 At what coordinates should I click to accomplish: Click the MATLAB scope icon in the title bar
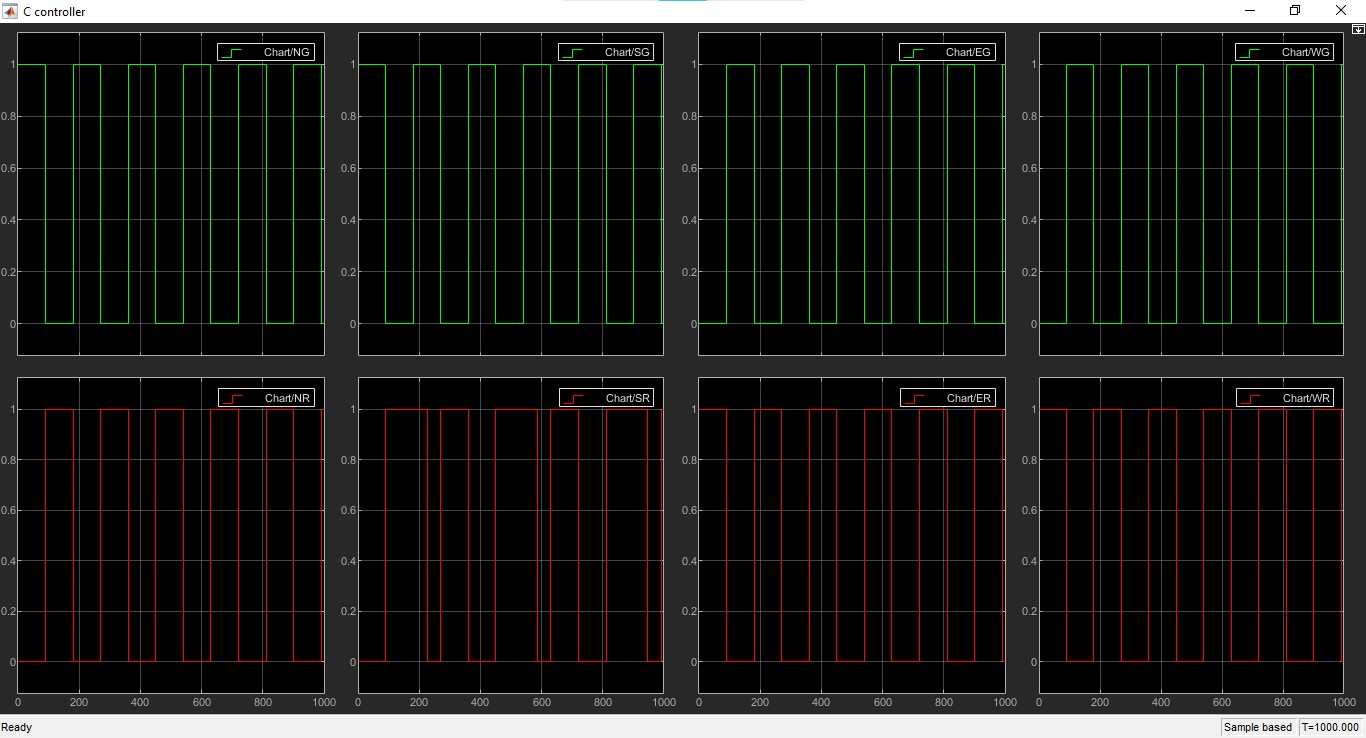[x=10, y=11]
